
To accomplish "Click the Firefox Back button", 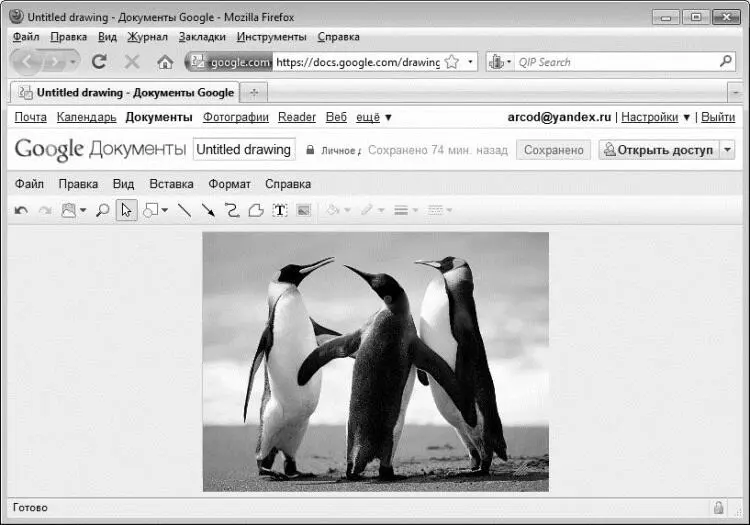I will coord(26,62).
